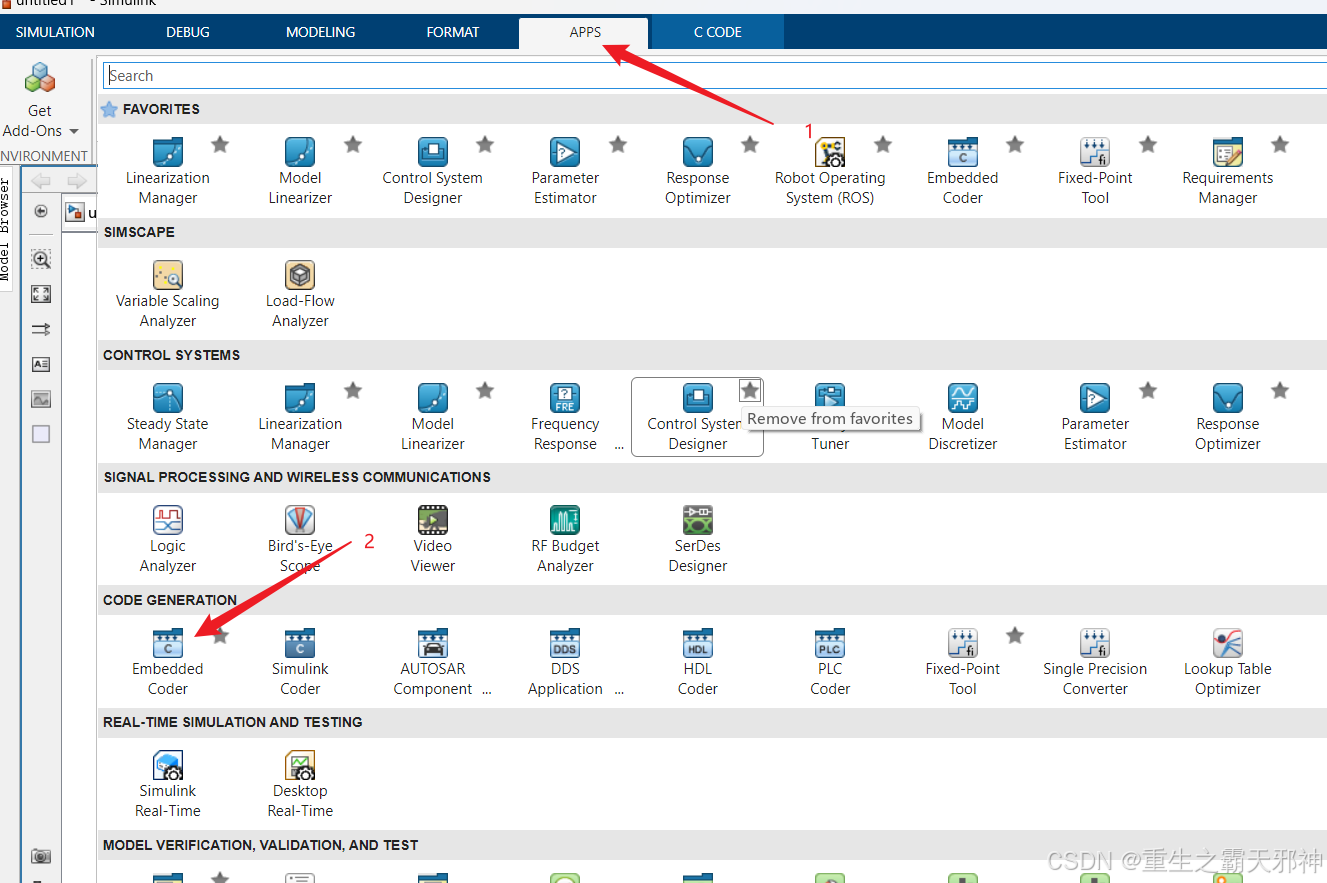This screenshot has width=1327, height=883.
Task: Click the Annotation text tool in palette
Action: click(41, 364)
